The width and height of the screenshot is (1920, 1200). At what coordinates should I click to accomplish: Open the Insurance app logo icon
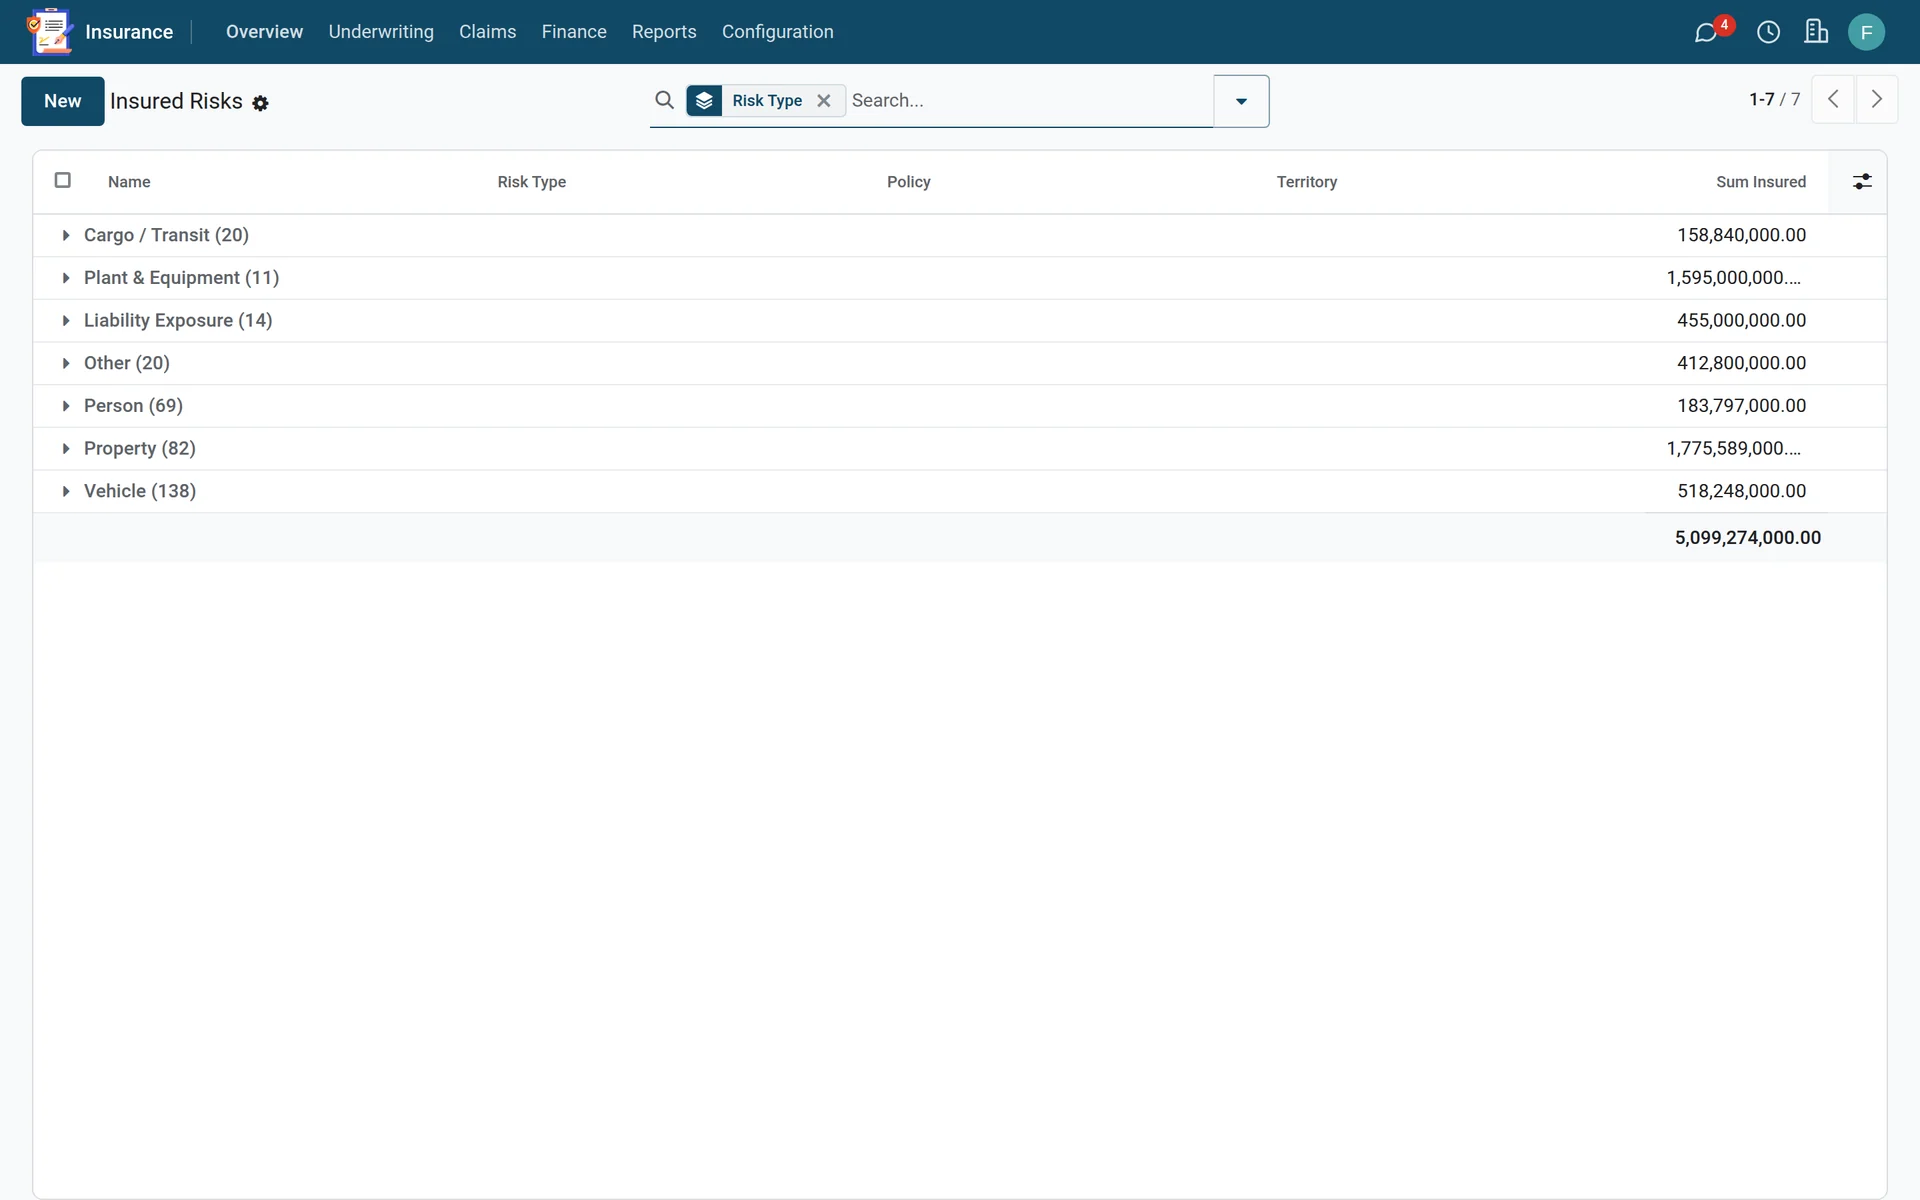(x=49, y=31)
